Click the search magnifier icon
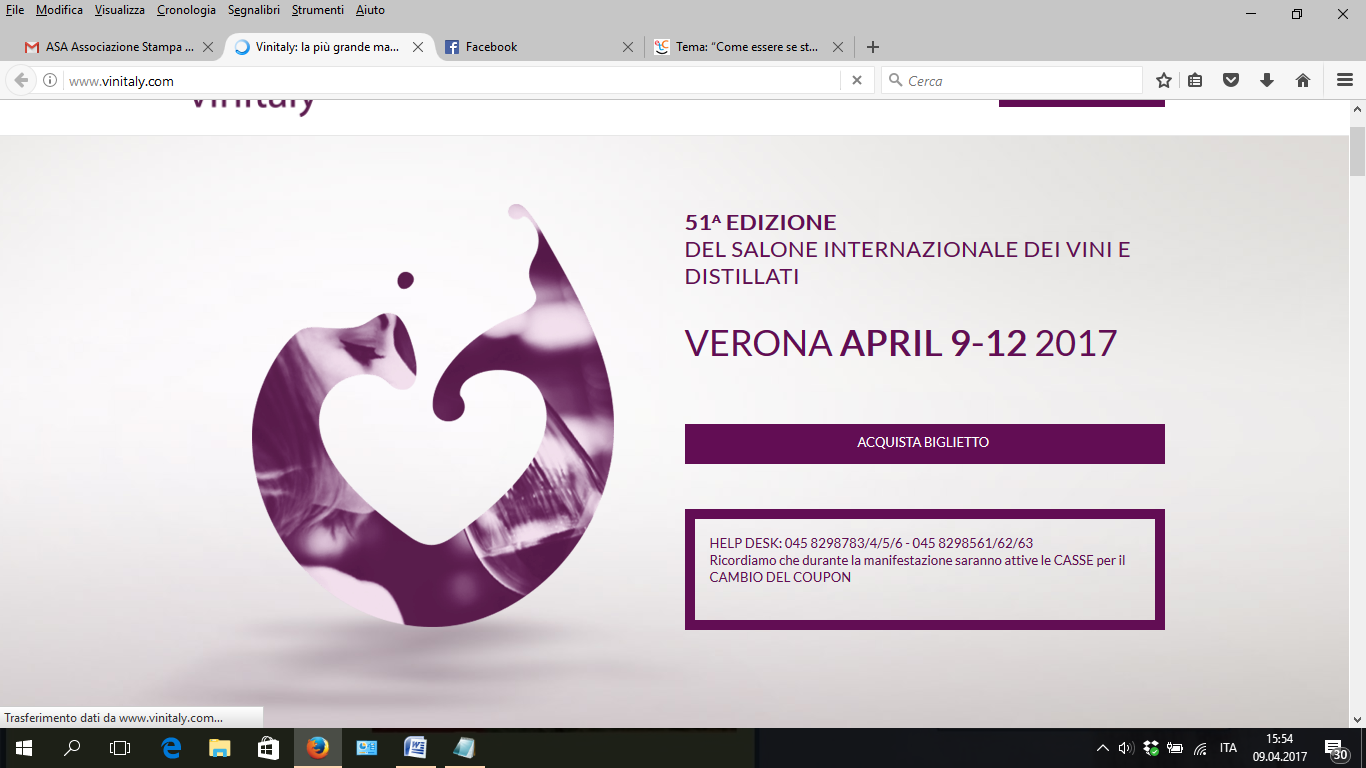This screenshot has height=768, width=1366. click(x=894, y=81)
